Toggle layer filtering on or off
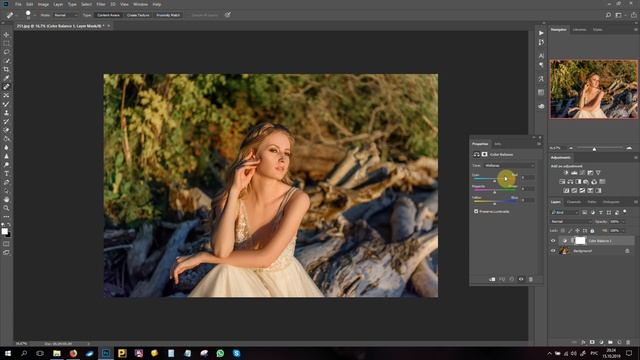The image size is (640, 360). tap(625, 211)
